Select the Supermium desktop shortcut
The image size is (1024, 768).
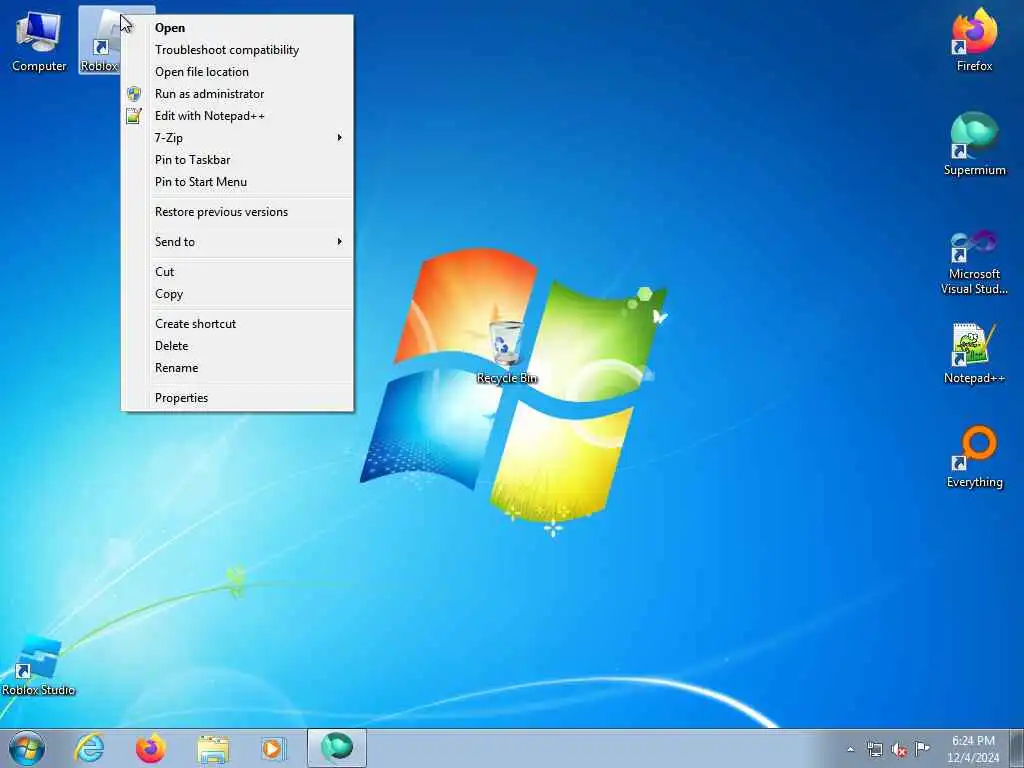coord(974,144)
